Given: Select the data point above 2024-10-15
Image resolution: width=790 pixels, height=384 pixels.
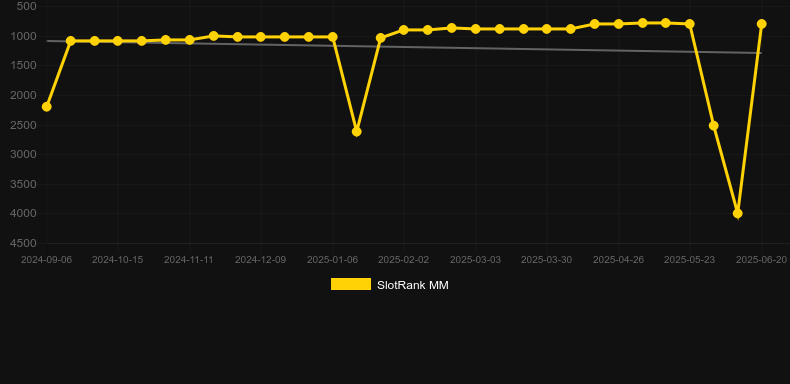Looking at the screenshot, I should click(117, 41).
